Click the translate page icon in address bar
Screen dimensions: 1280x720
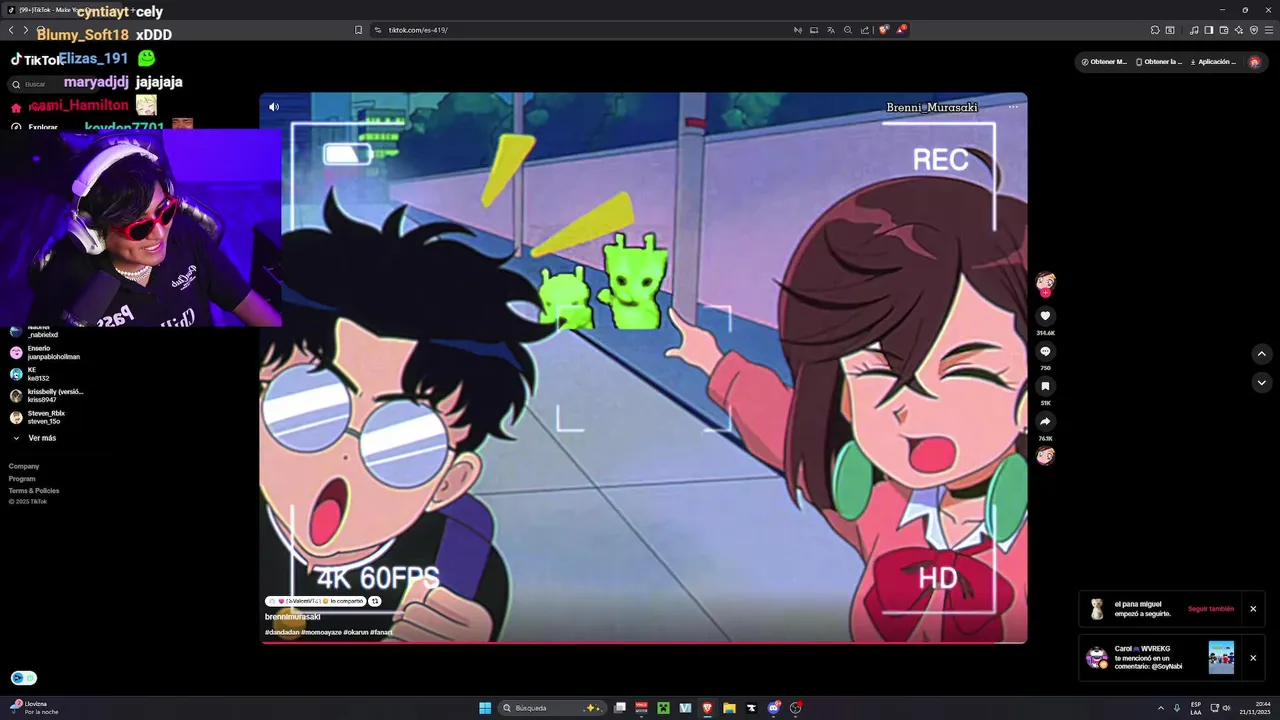pyautogui.click(x=831, y=30)
